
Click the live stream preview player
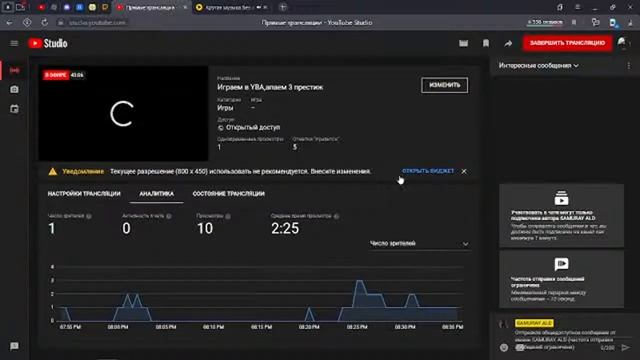click(123, 113)
